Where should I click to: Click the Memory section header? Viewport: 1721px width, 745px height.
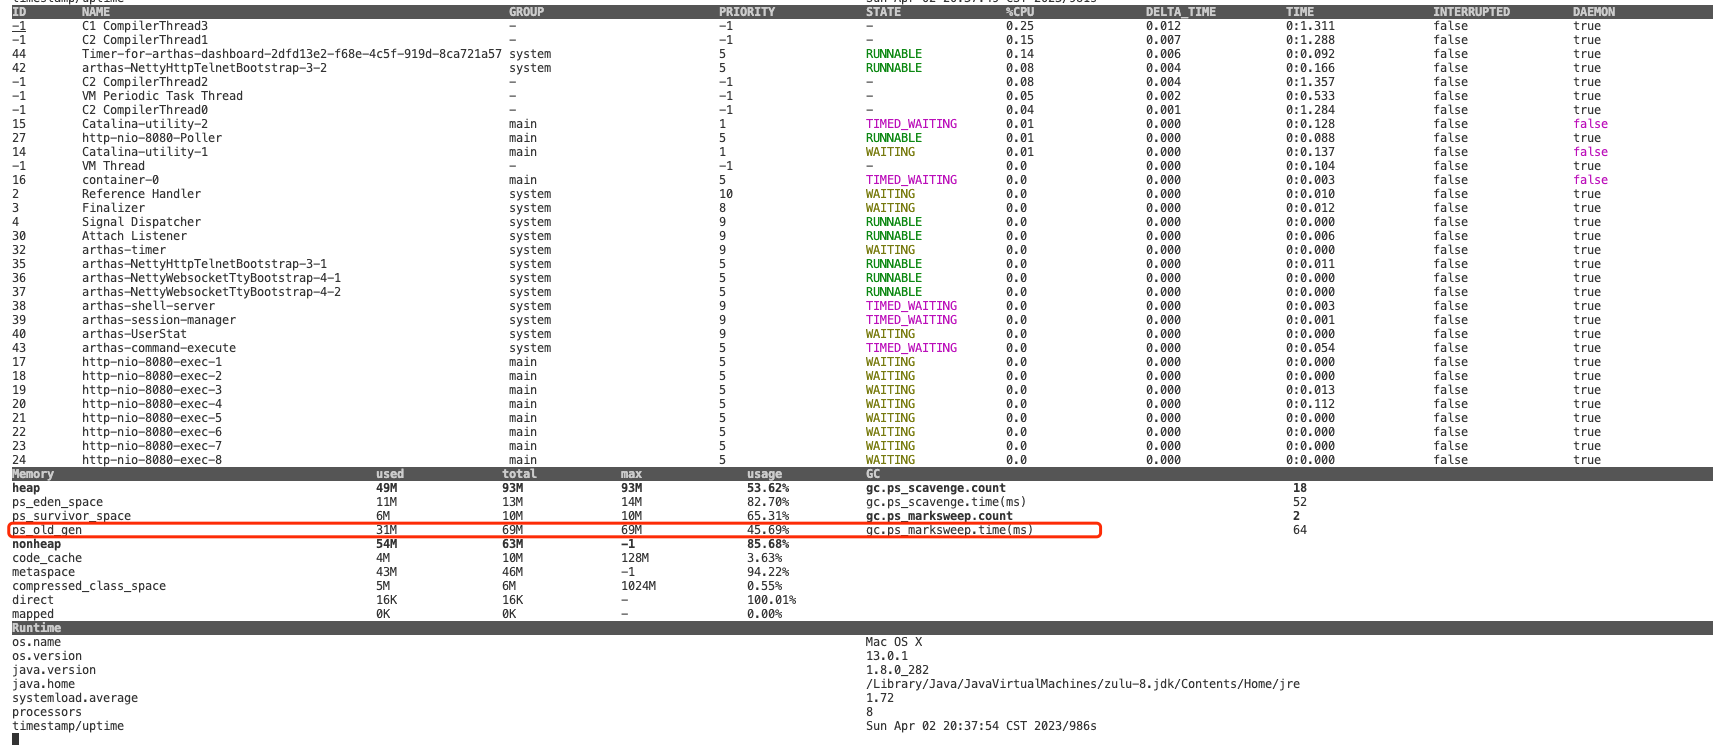(33, 474)
